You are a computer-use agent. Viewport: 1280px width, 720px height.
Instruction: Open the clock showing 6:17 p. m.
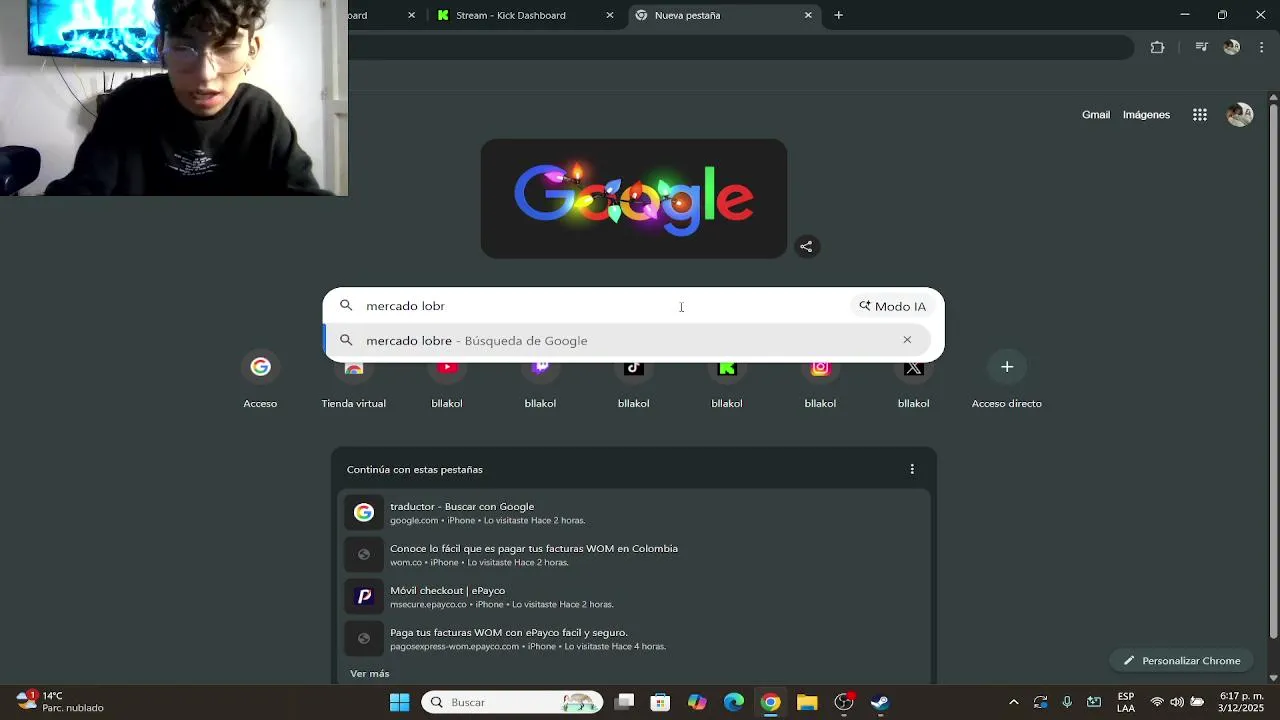point(1242,702)
